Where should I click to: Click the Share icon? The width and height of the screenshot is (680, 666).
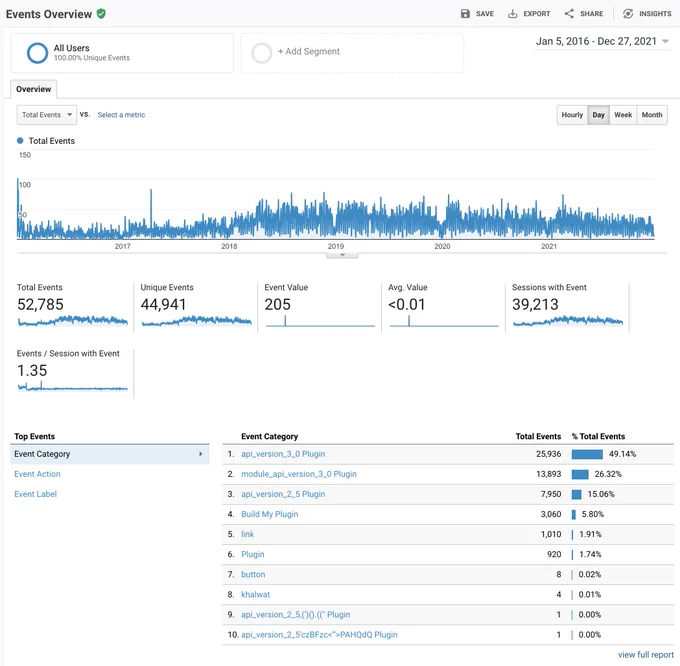pos(569,13)
